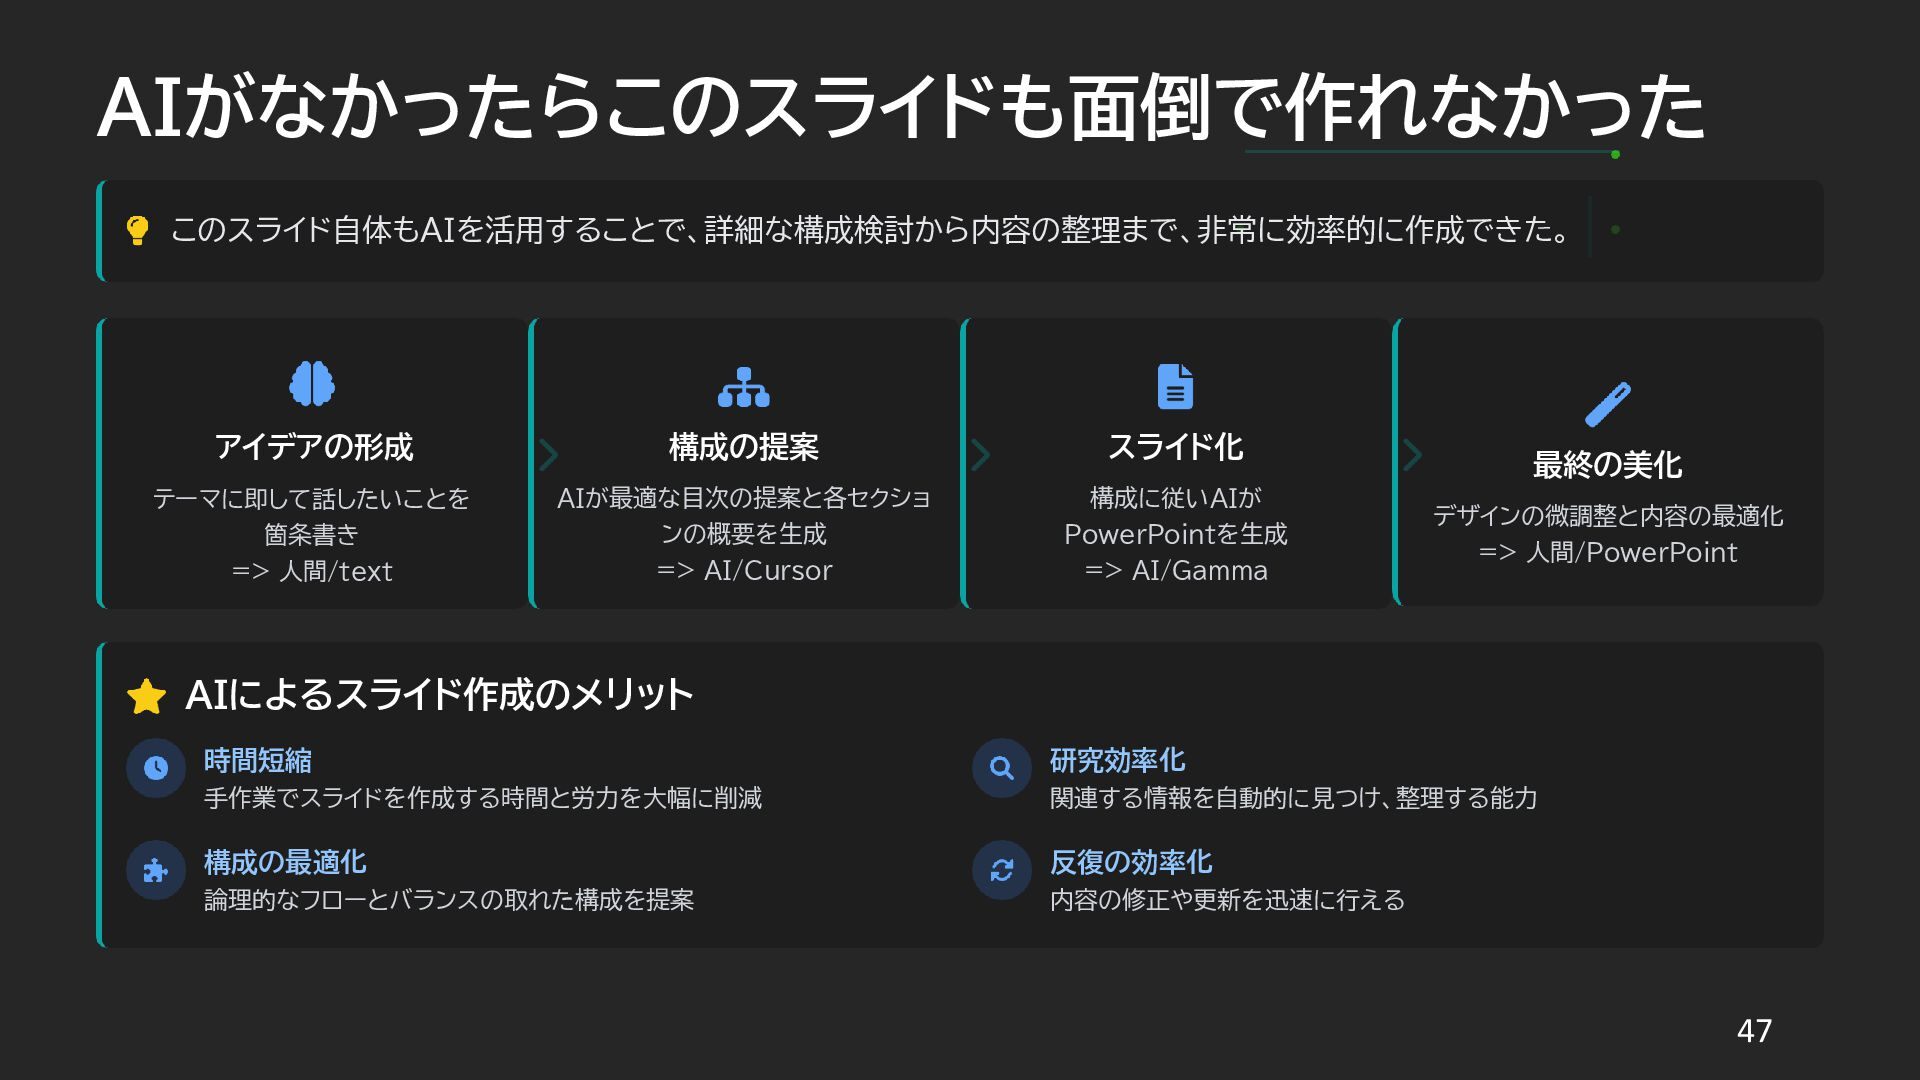Click the 研究効率化 heading link
This screenshot has height=1080, width=1920.
click(1117, 761)
